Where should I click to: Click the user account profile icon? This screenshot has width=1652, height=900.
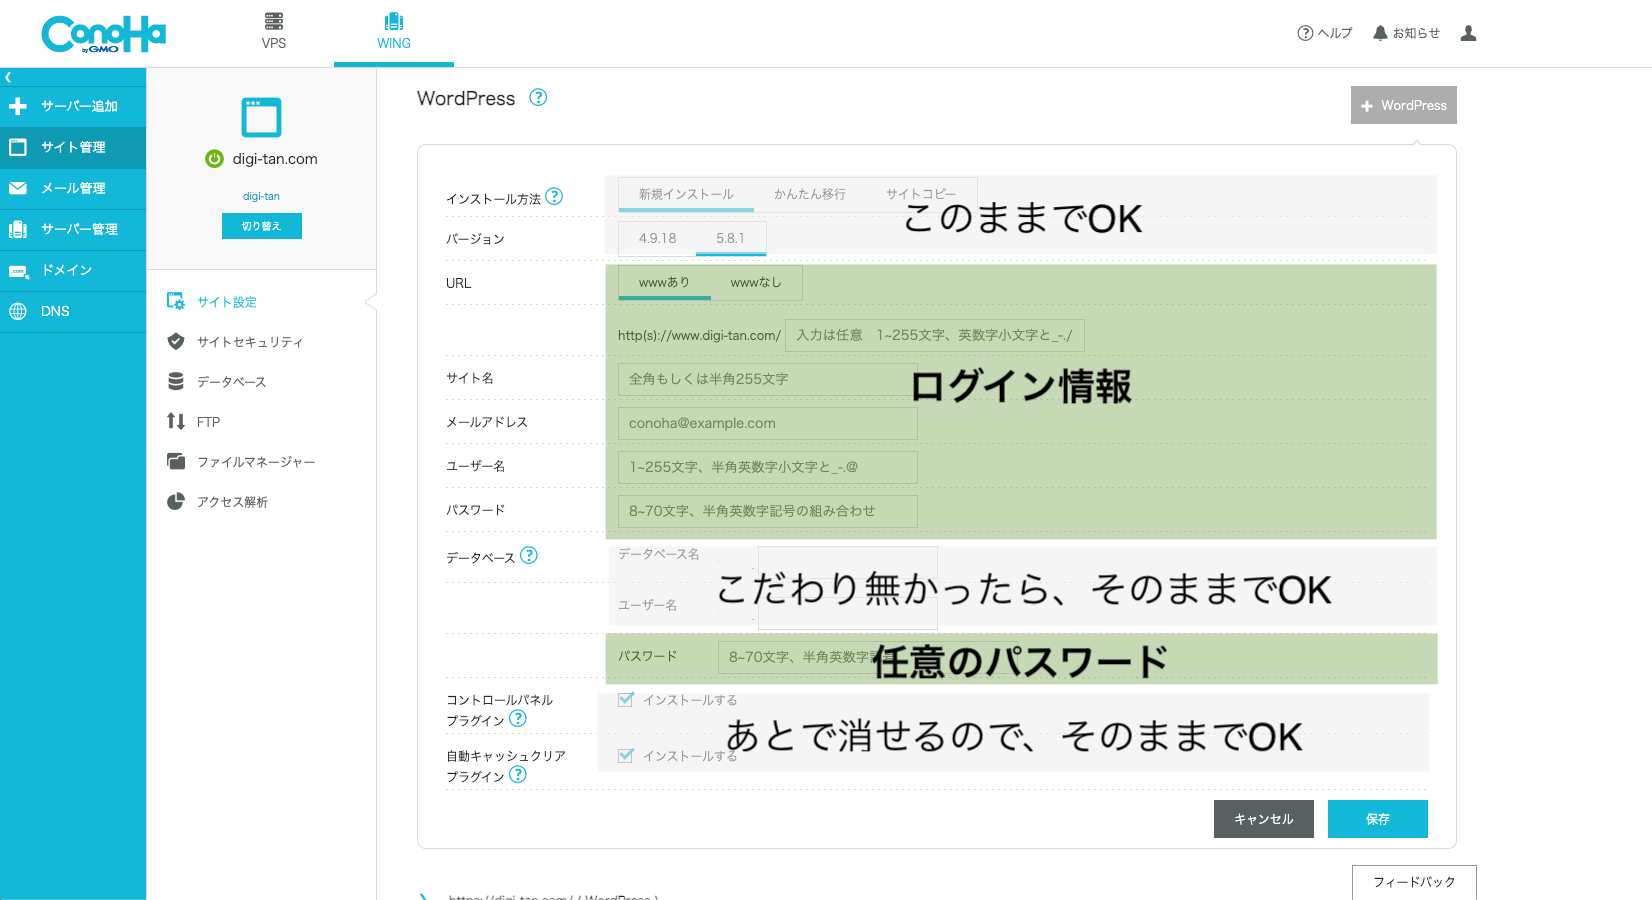(x=1468, y=33)
